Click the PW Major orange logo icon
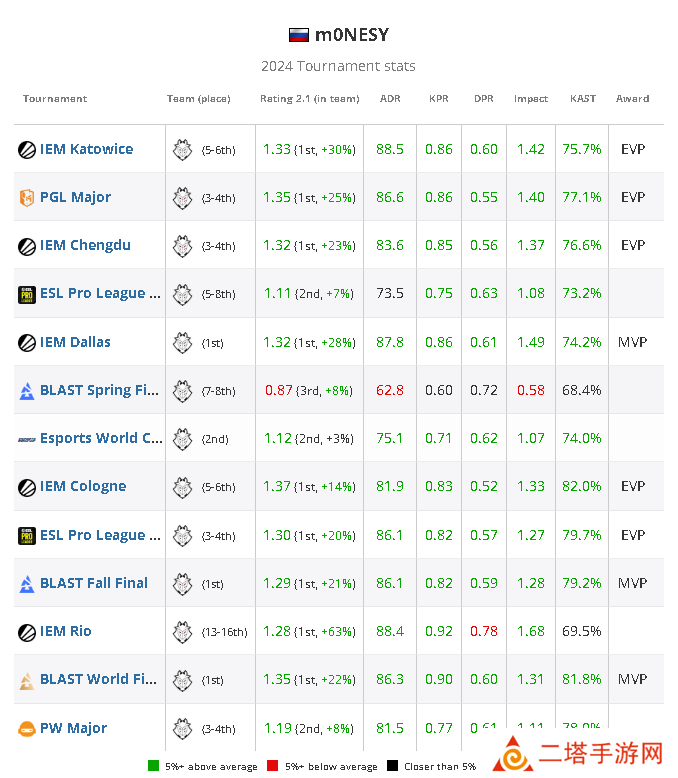The image size is (678, 778). tap(27, 729)
